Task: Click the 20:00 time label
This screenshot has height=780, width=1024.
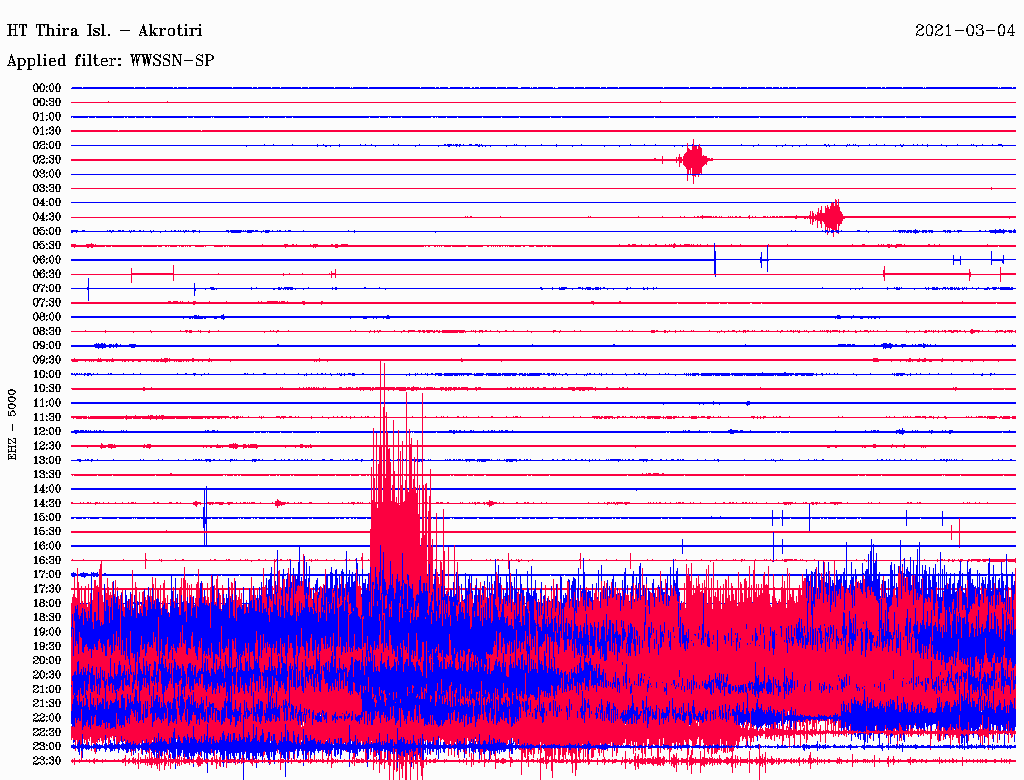Action: point(47,660)
